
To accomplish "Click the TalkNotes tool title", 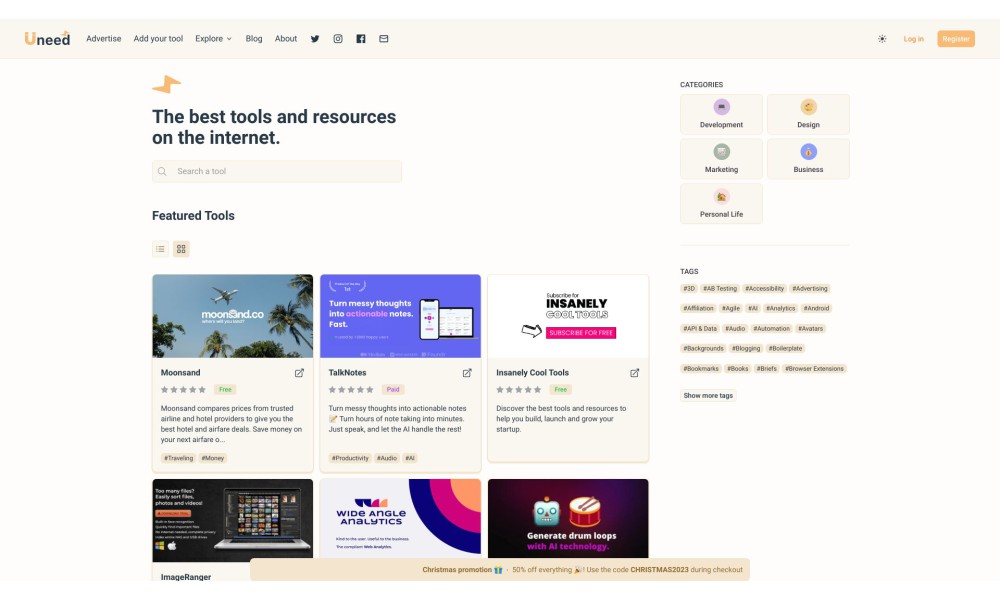I will click(348, 373).
